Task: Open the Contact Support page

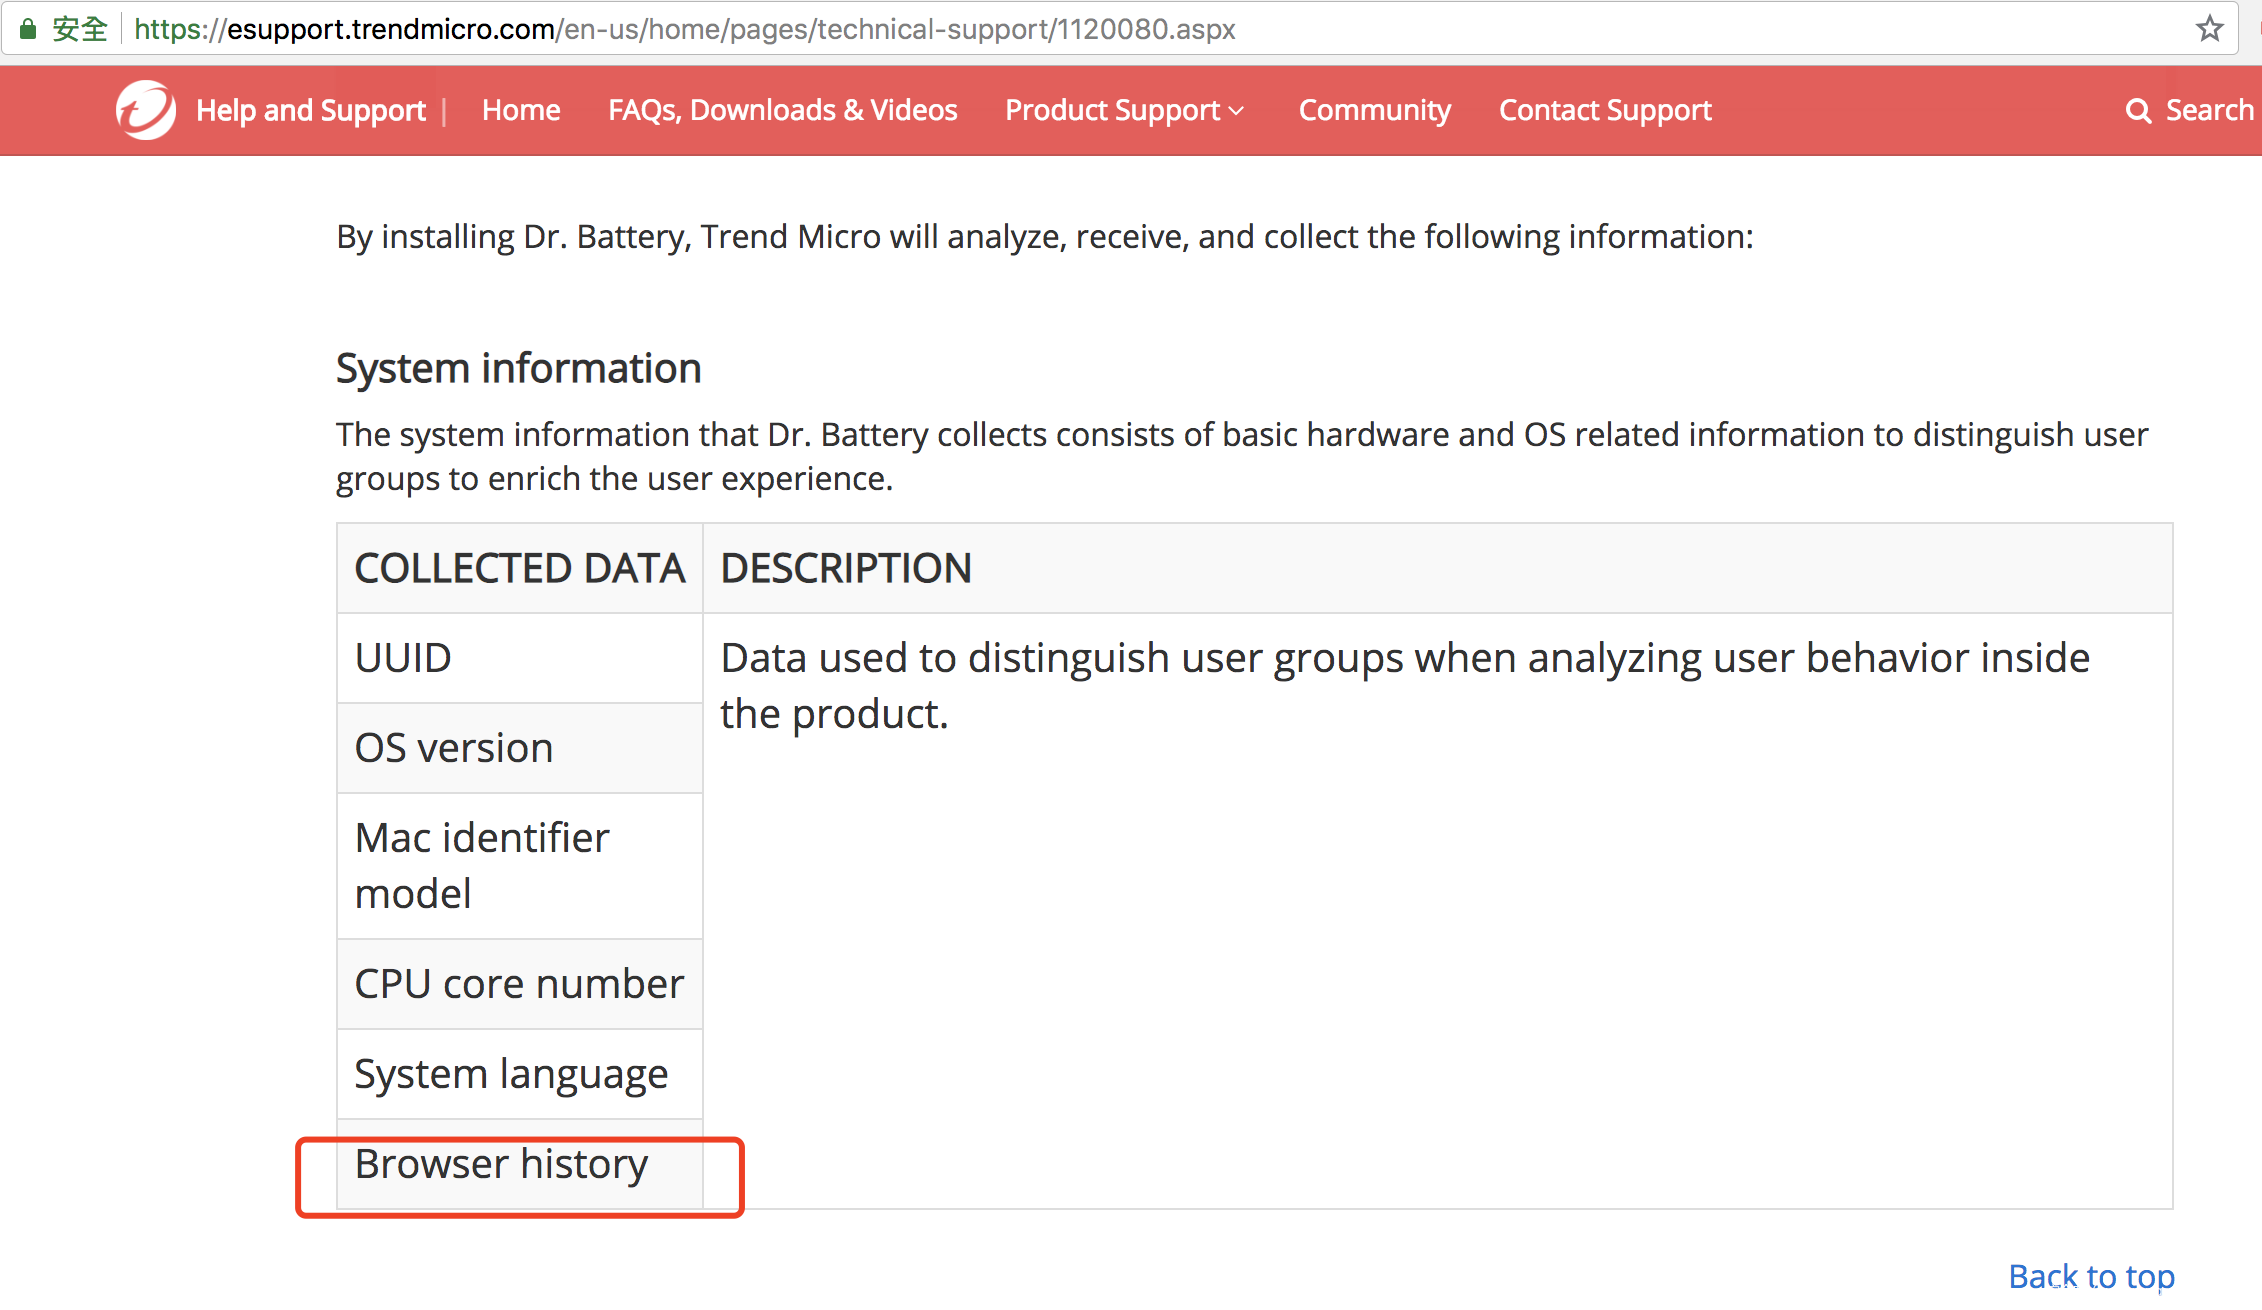Action: tap(1604, 110)
